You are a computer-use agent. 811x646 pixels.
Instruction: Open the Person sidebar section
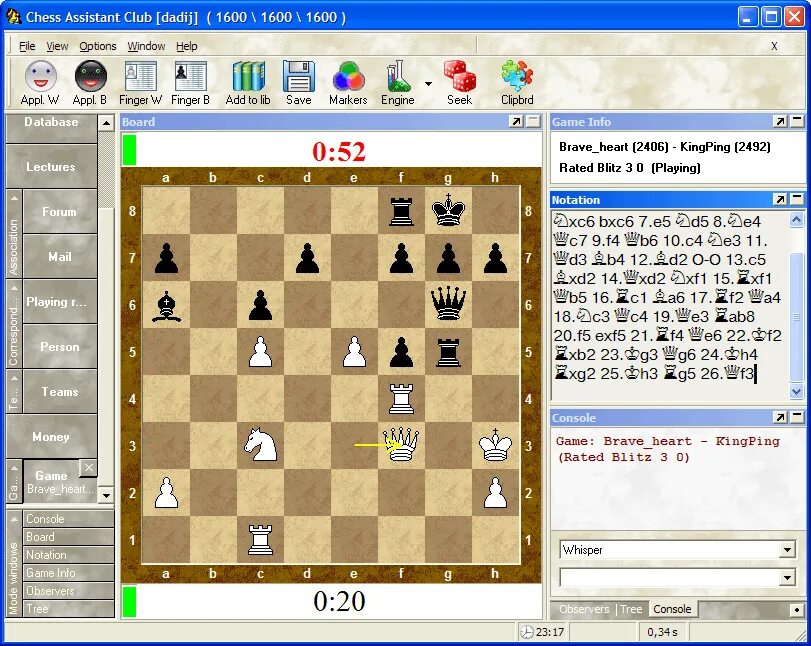[59, 347]
